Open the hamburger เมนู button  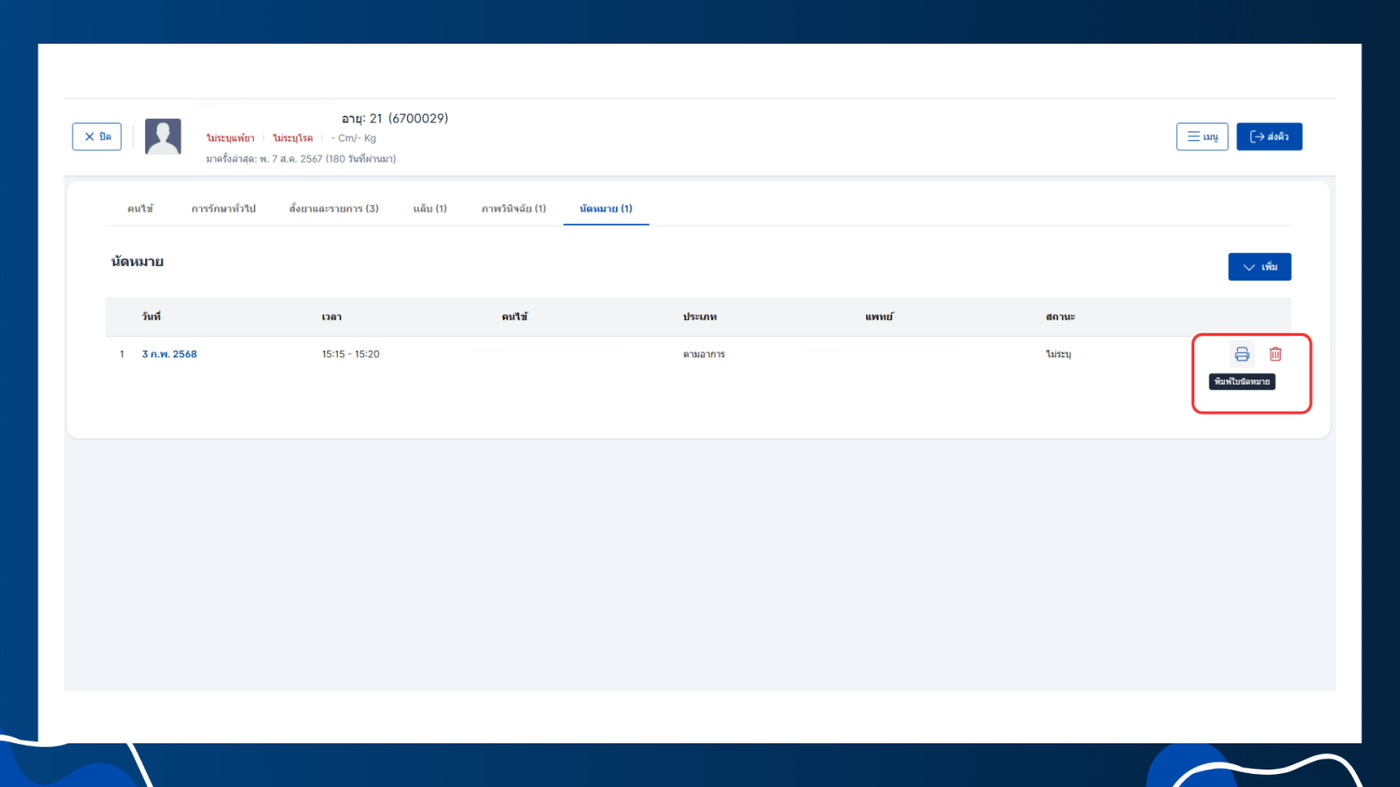[x=1202, y=137]
